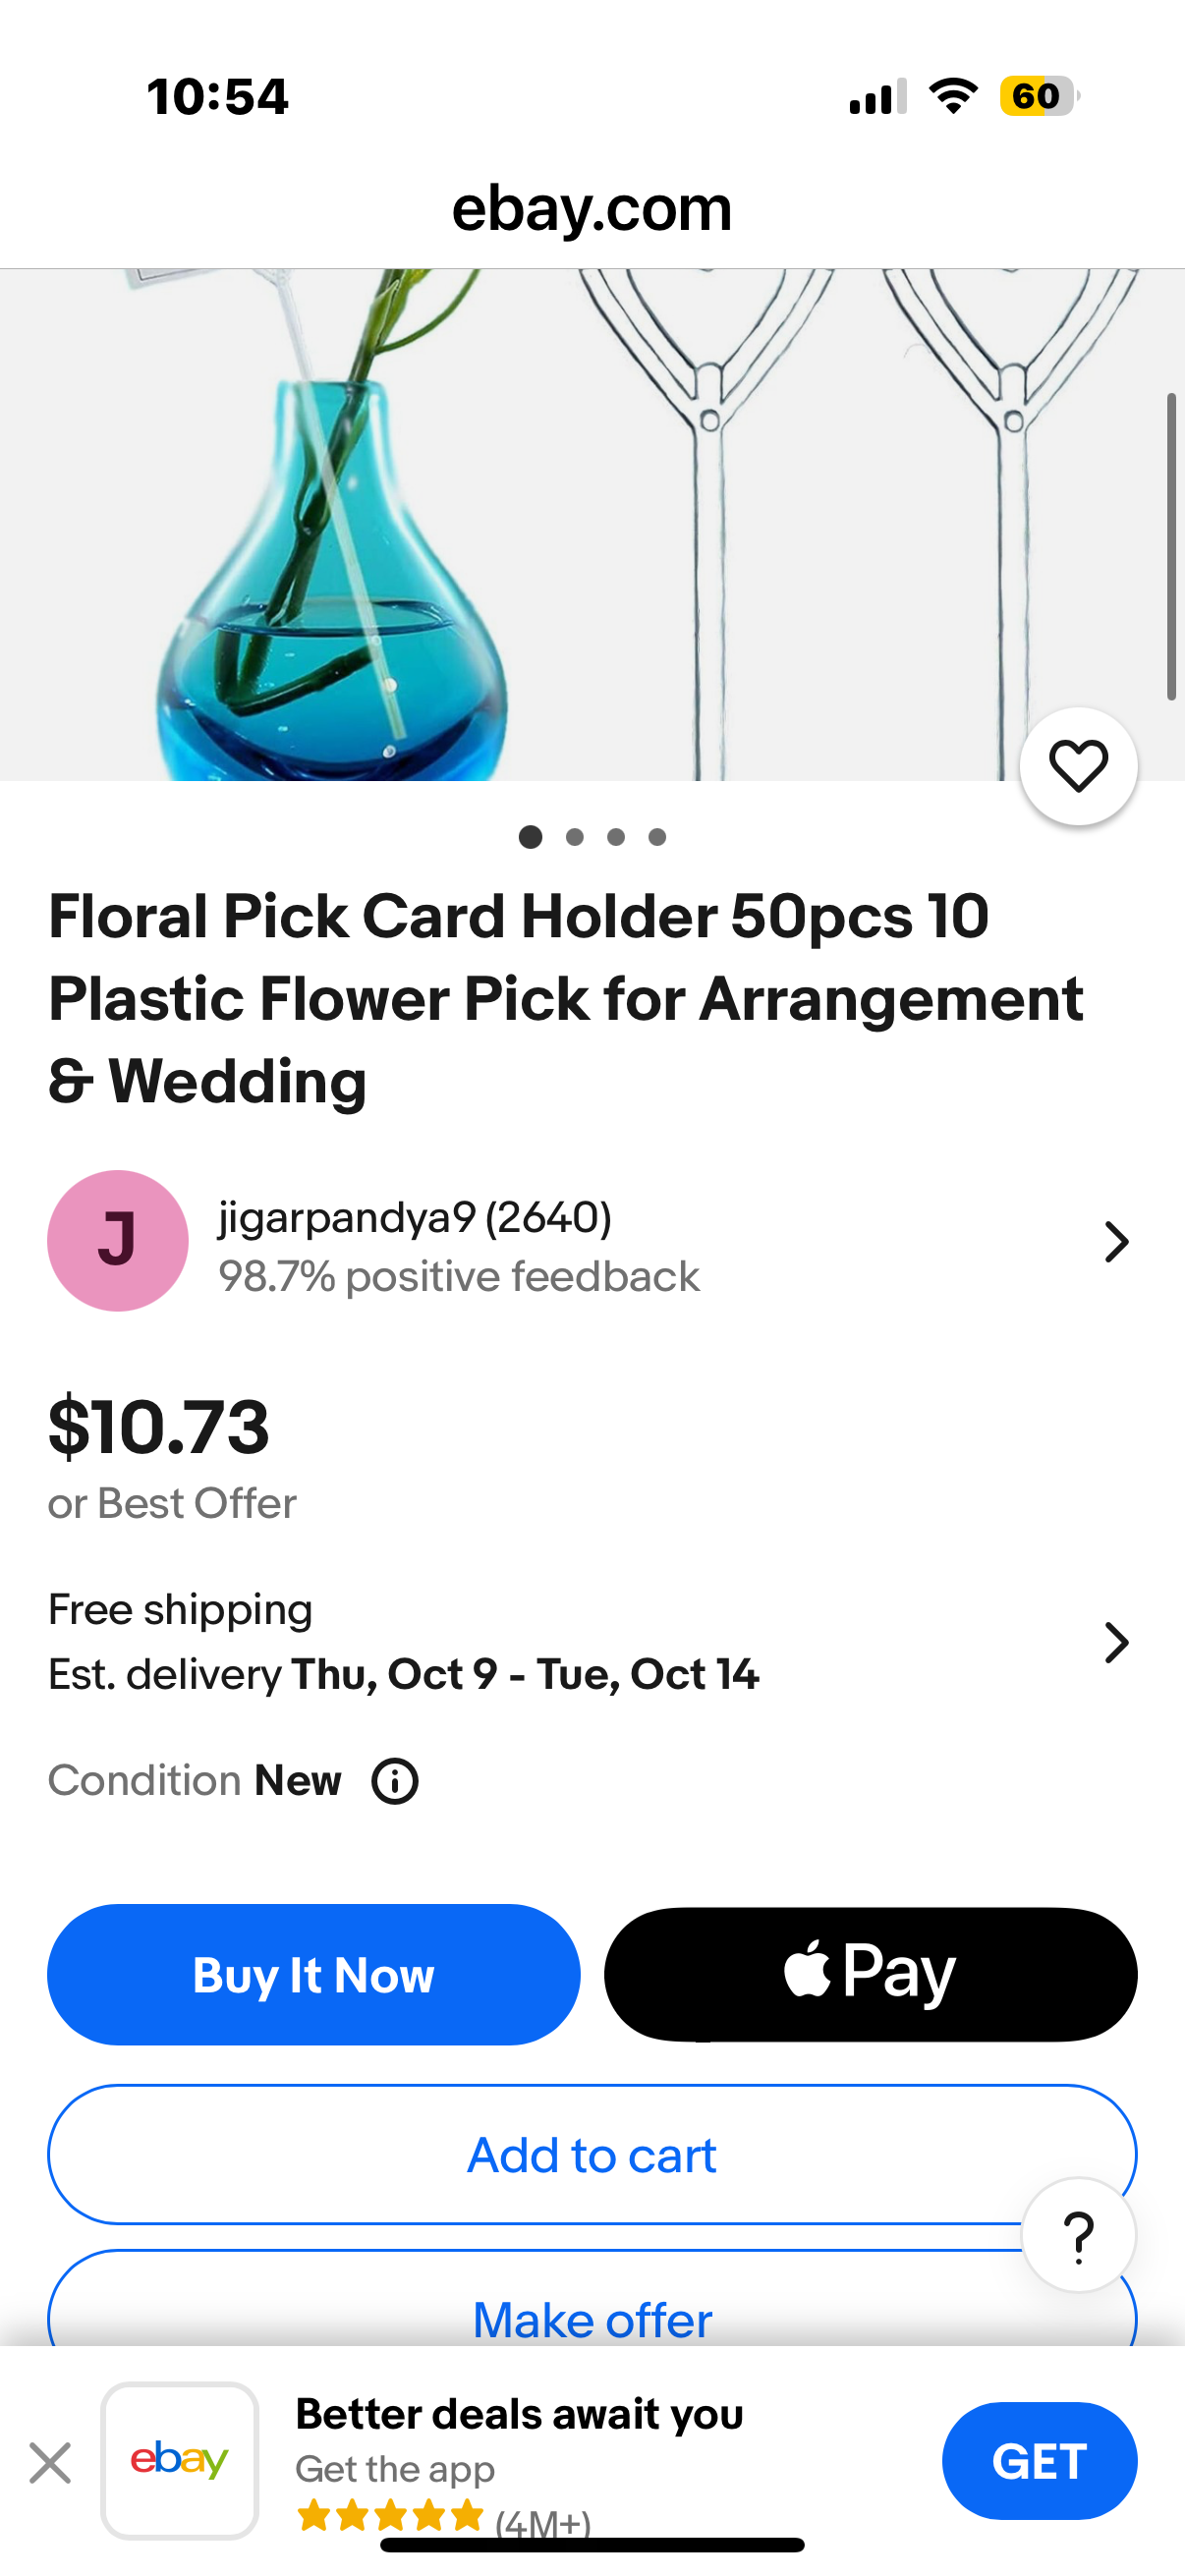Screen dimensions: 1185x2576
Task: Go to second product image dot
Action: pos(574,837)
